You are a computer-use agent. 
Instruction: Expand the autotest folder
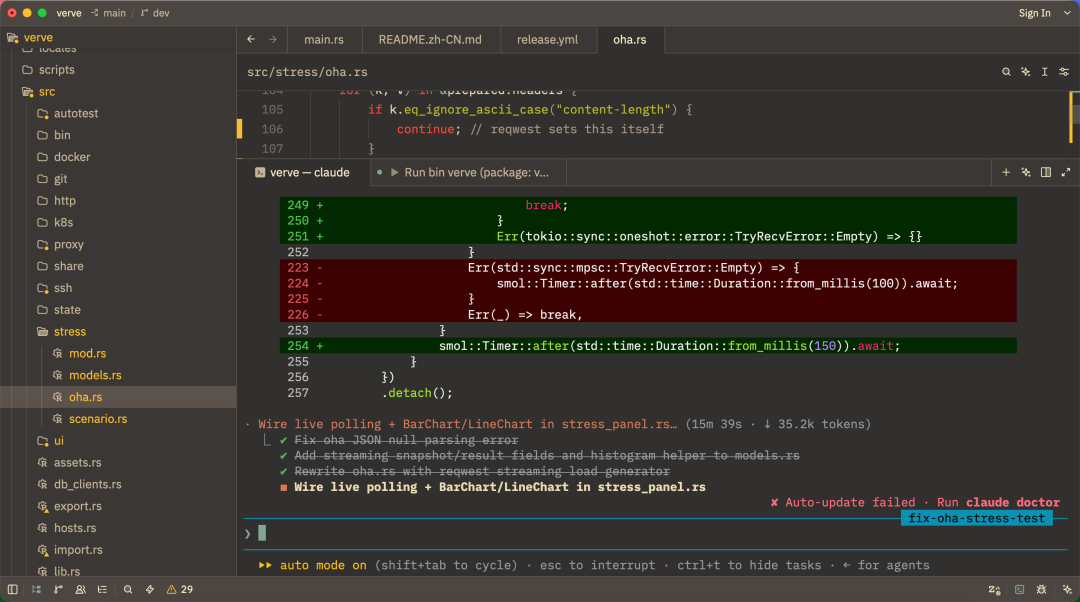118,114
